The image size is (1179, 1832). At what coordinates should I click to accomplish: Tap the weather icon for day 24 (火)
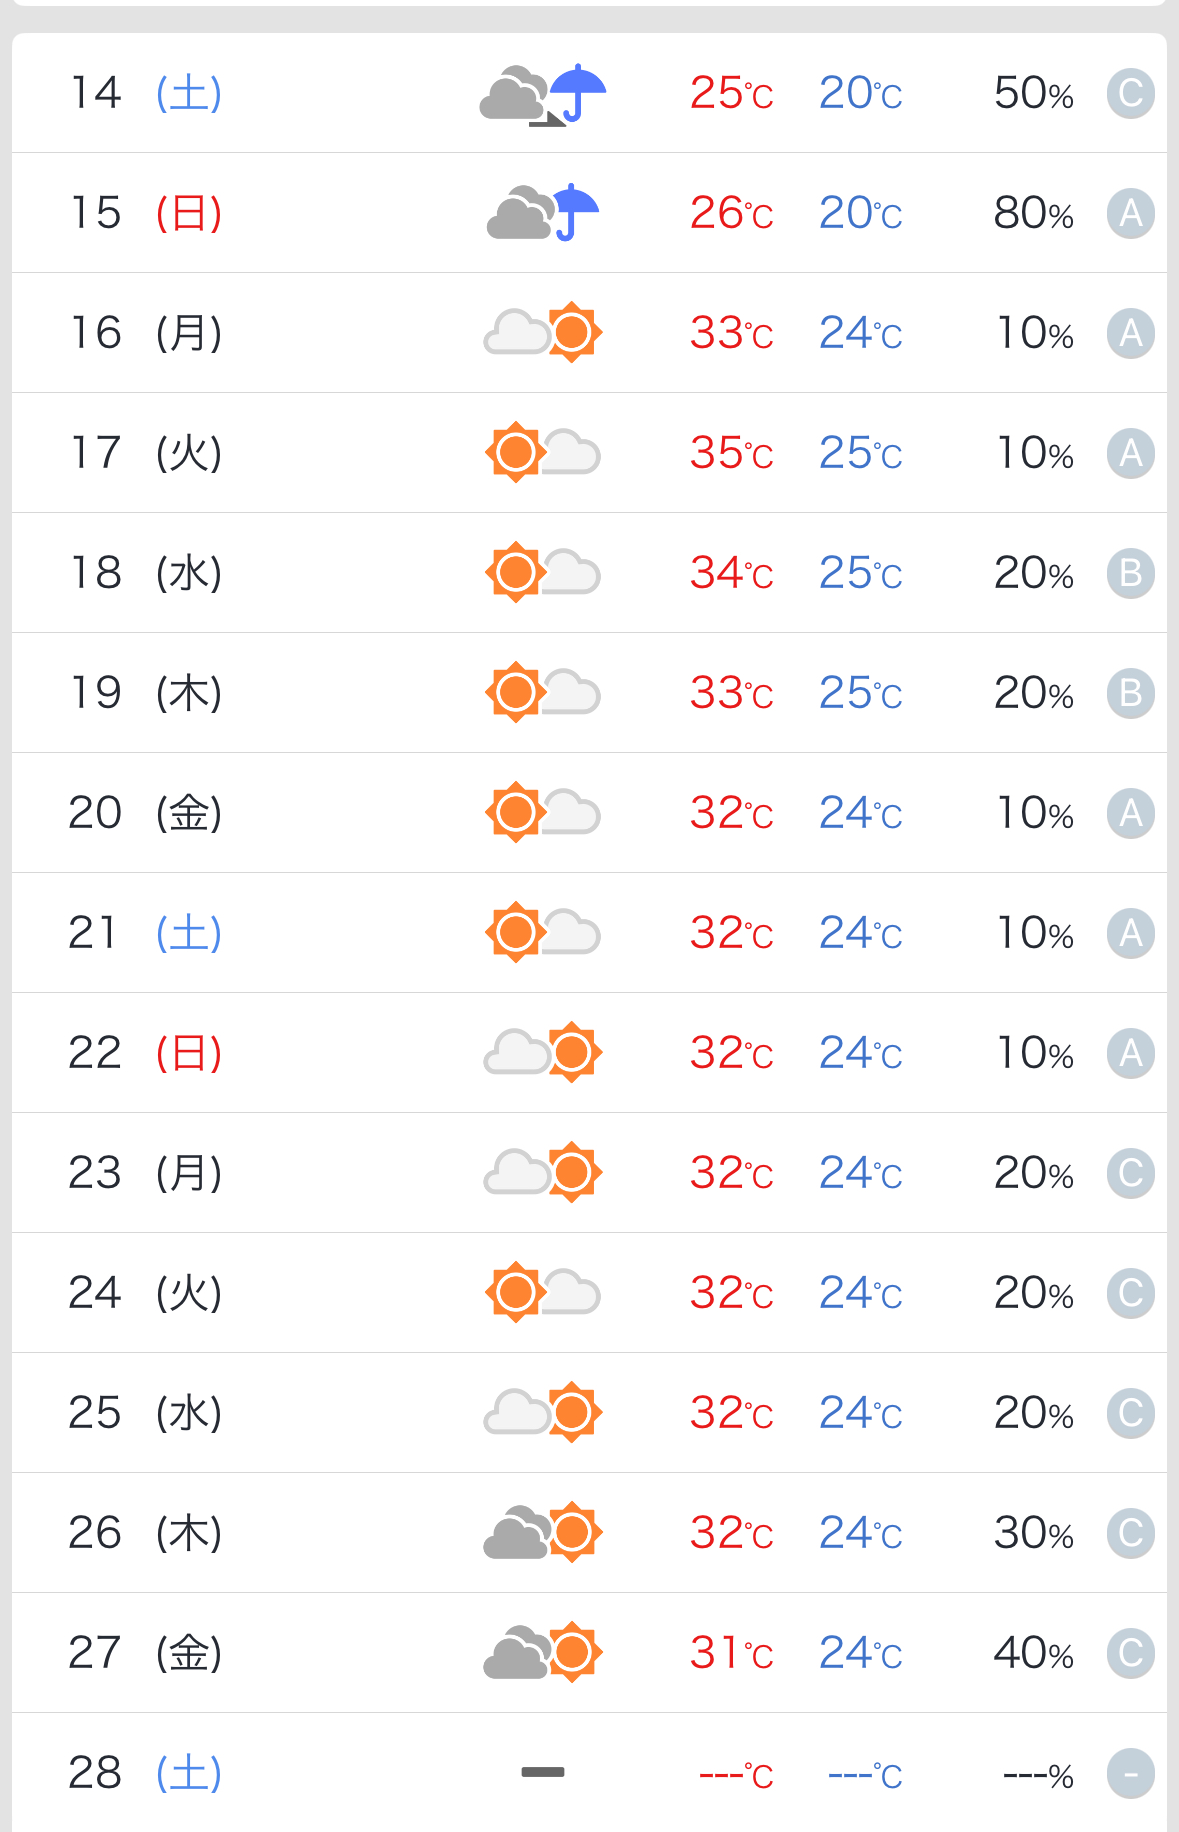(543, 1292)
